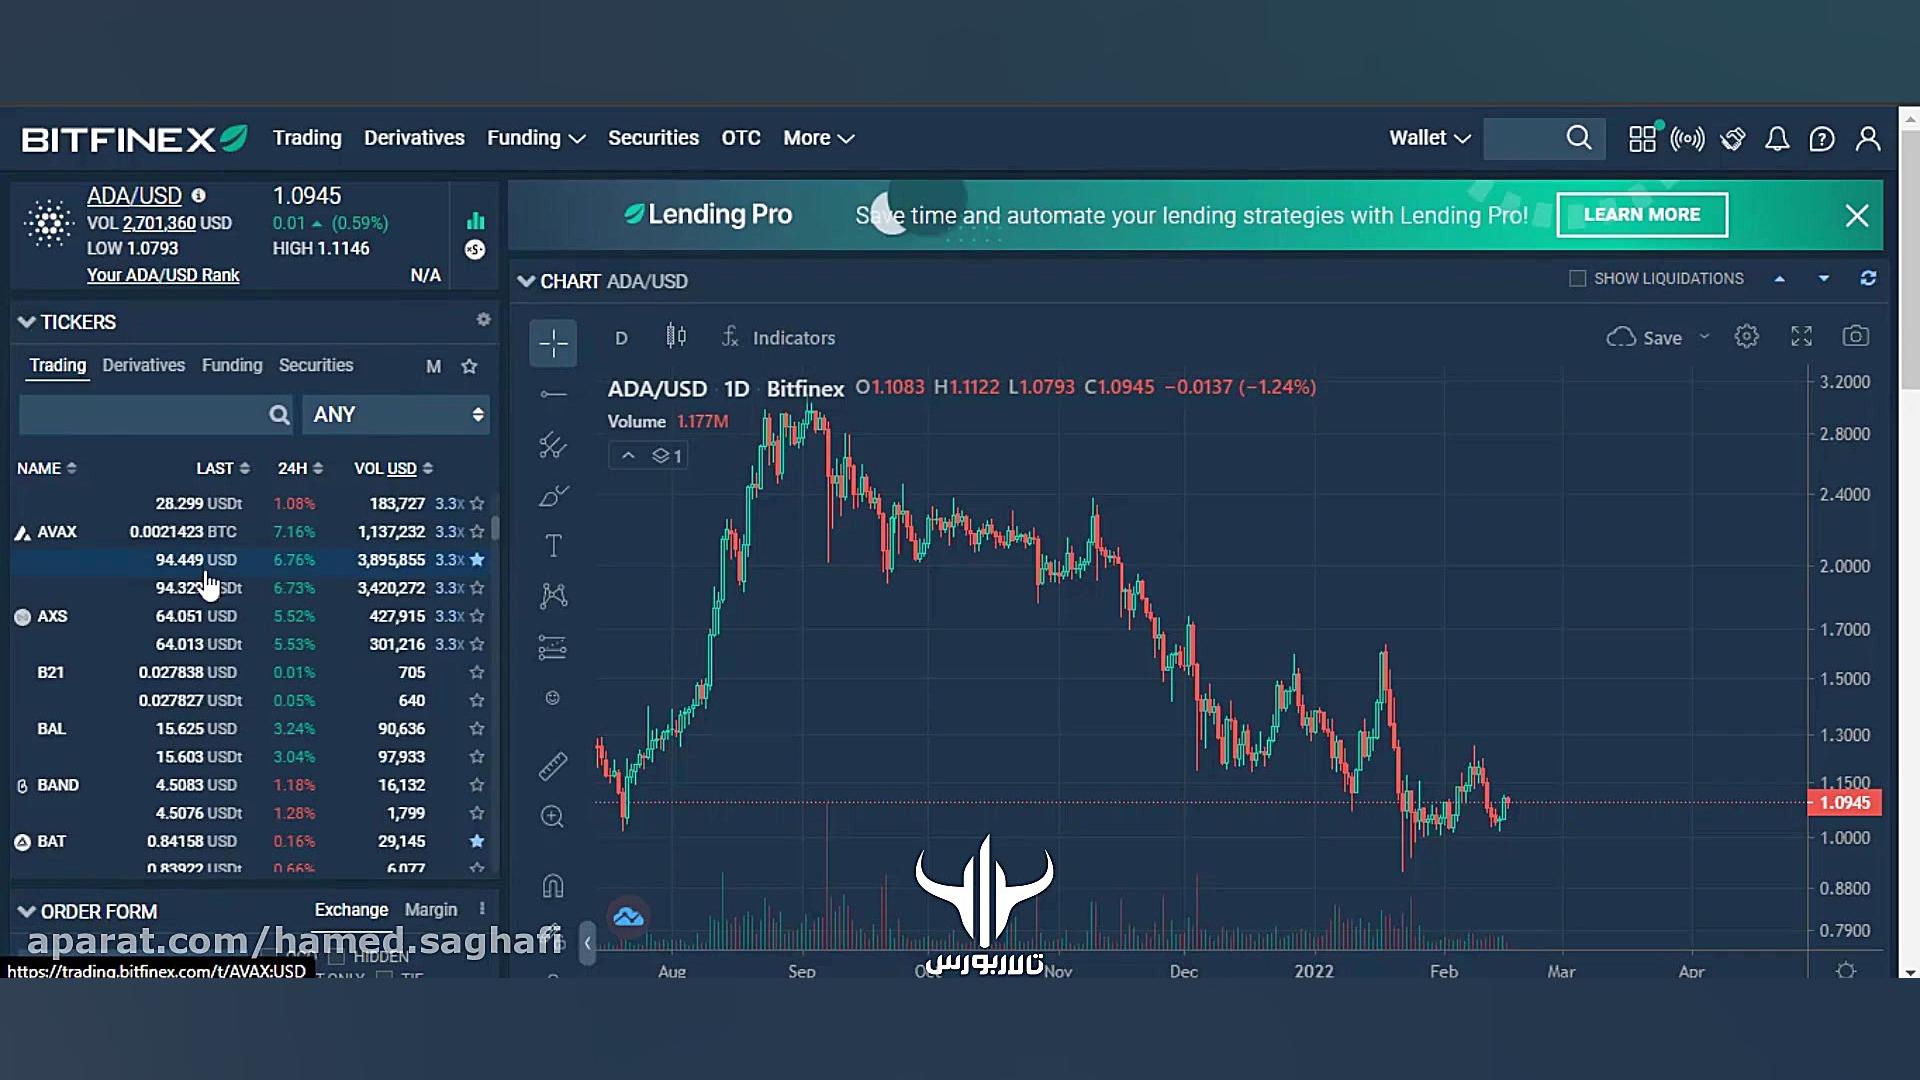Enter fullscreen chart mode
Screen dimensions: 1920x1080
1801,337
